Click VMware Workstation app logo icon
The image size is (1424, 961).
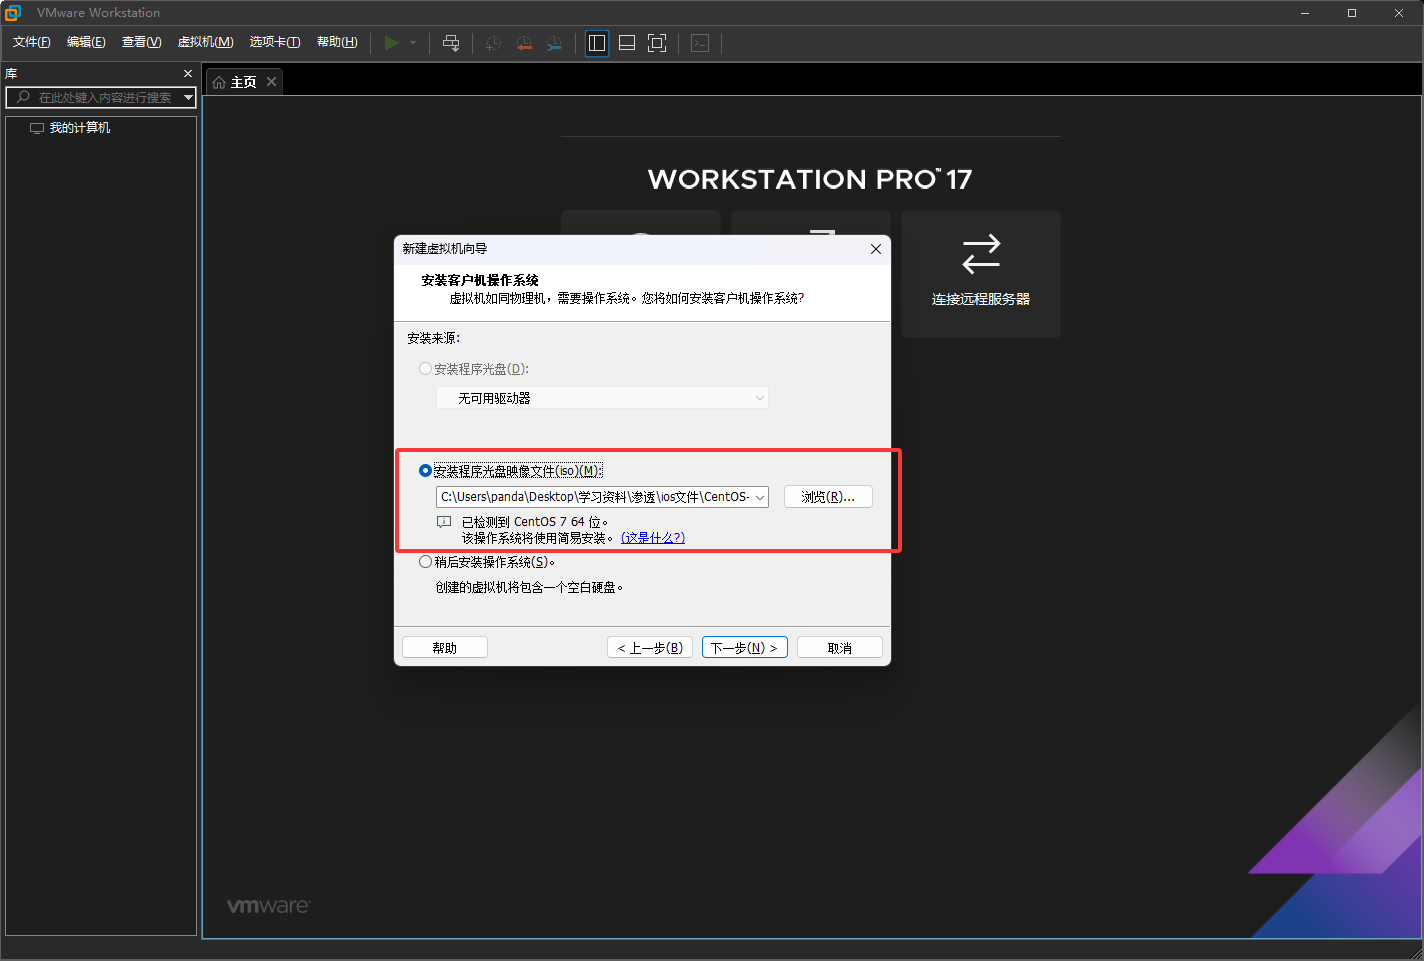(13, 13)
